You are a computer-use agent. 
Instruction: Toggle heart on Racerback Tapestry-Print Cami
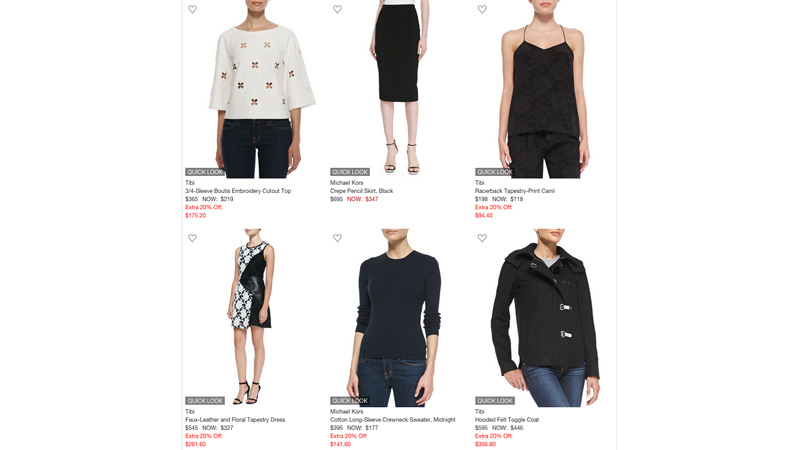482,9
